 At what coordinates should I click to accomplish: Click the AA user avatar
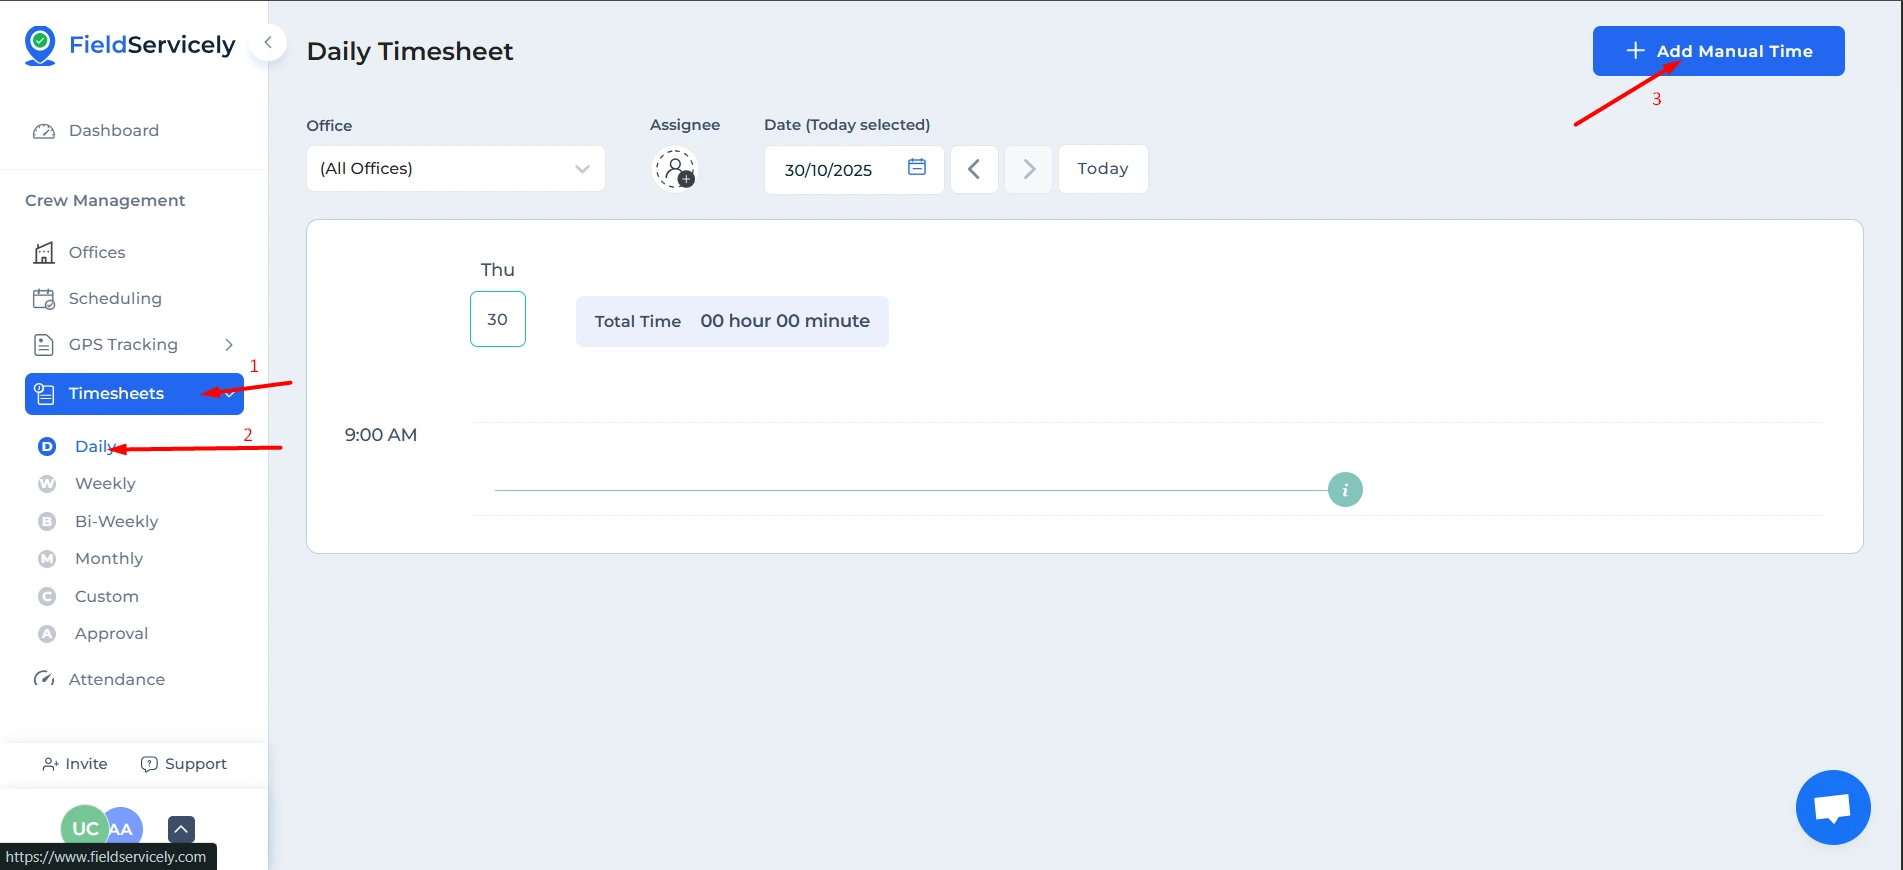click(x=124, y=829)
